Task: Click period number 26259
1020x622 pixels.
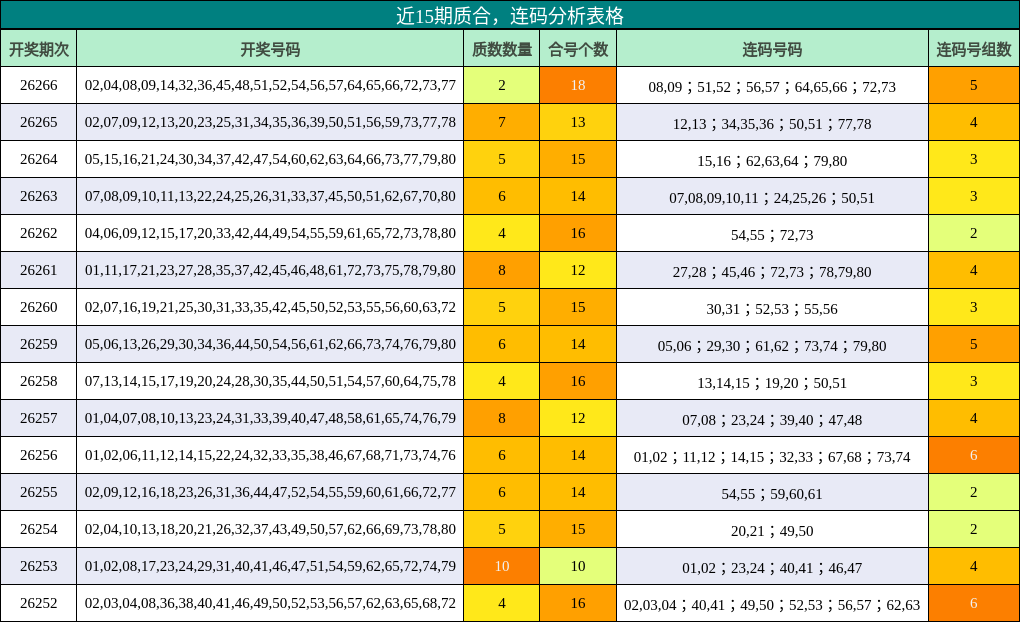Action: (38, 344)
